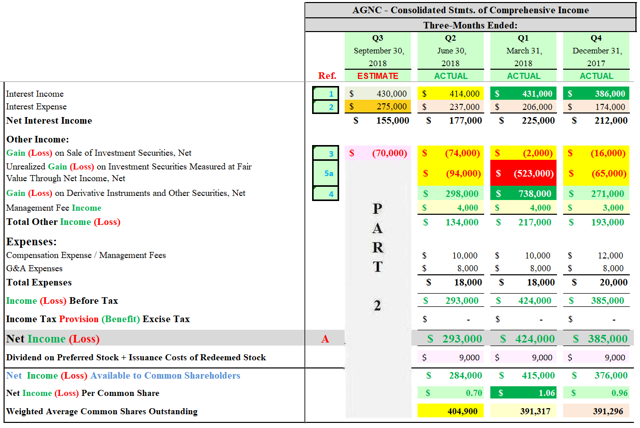Click the AGNC Consolidated Stmts. title header
The width and height of the screenshot is (640, 428).
point(470,10)
